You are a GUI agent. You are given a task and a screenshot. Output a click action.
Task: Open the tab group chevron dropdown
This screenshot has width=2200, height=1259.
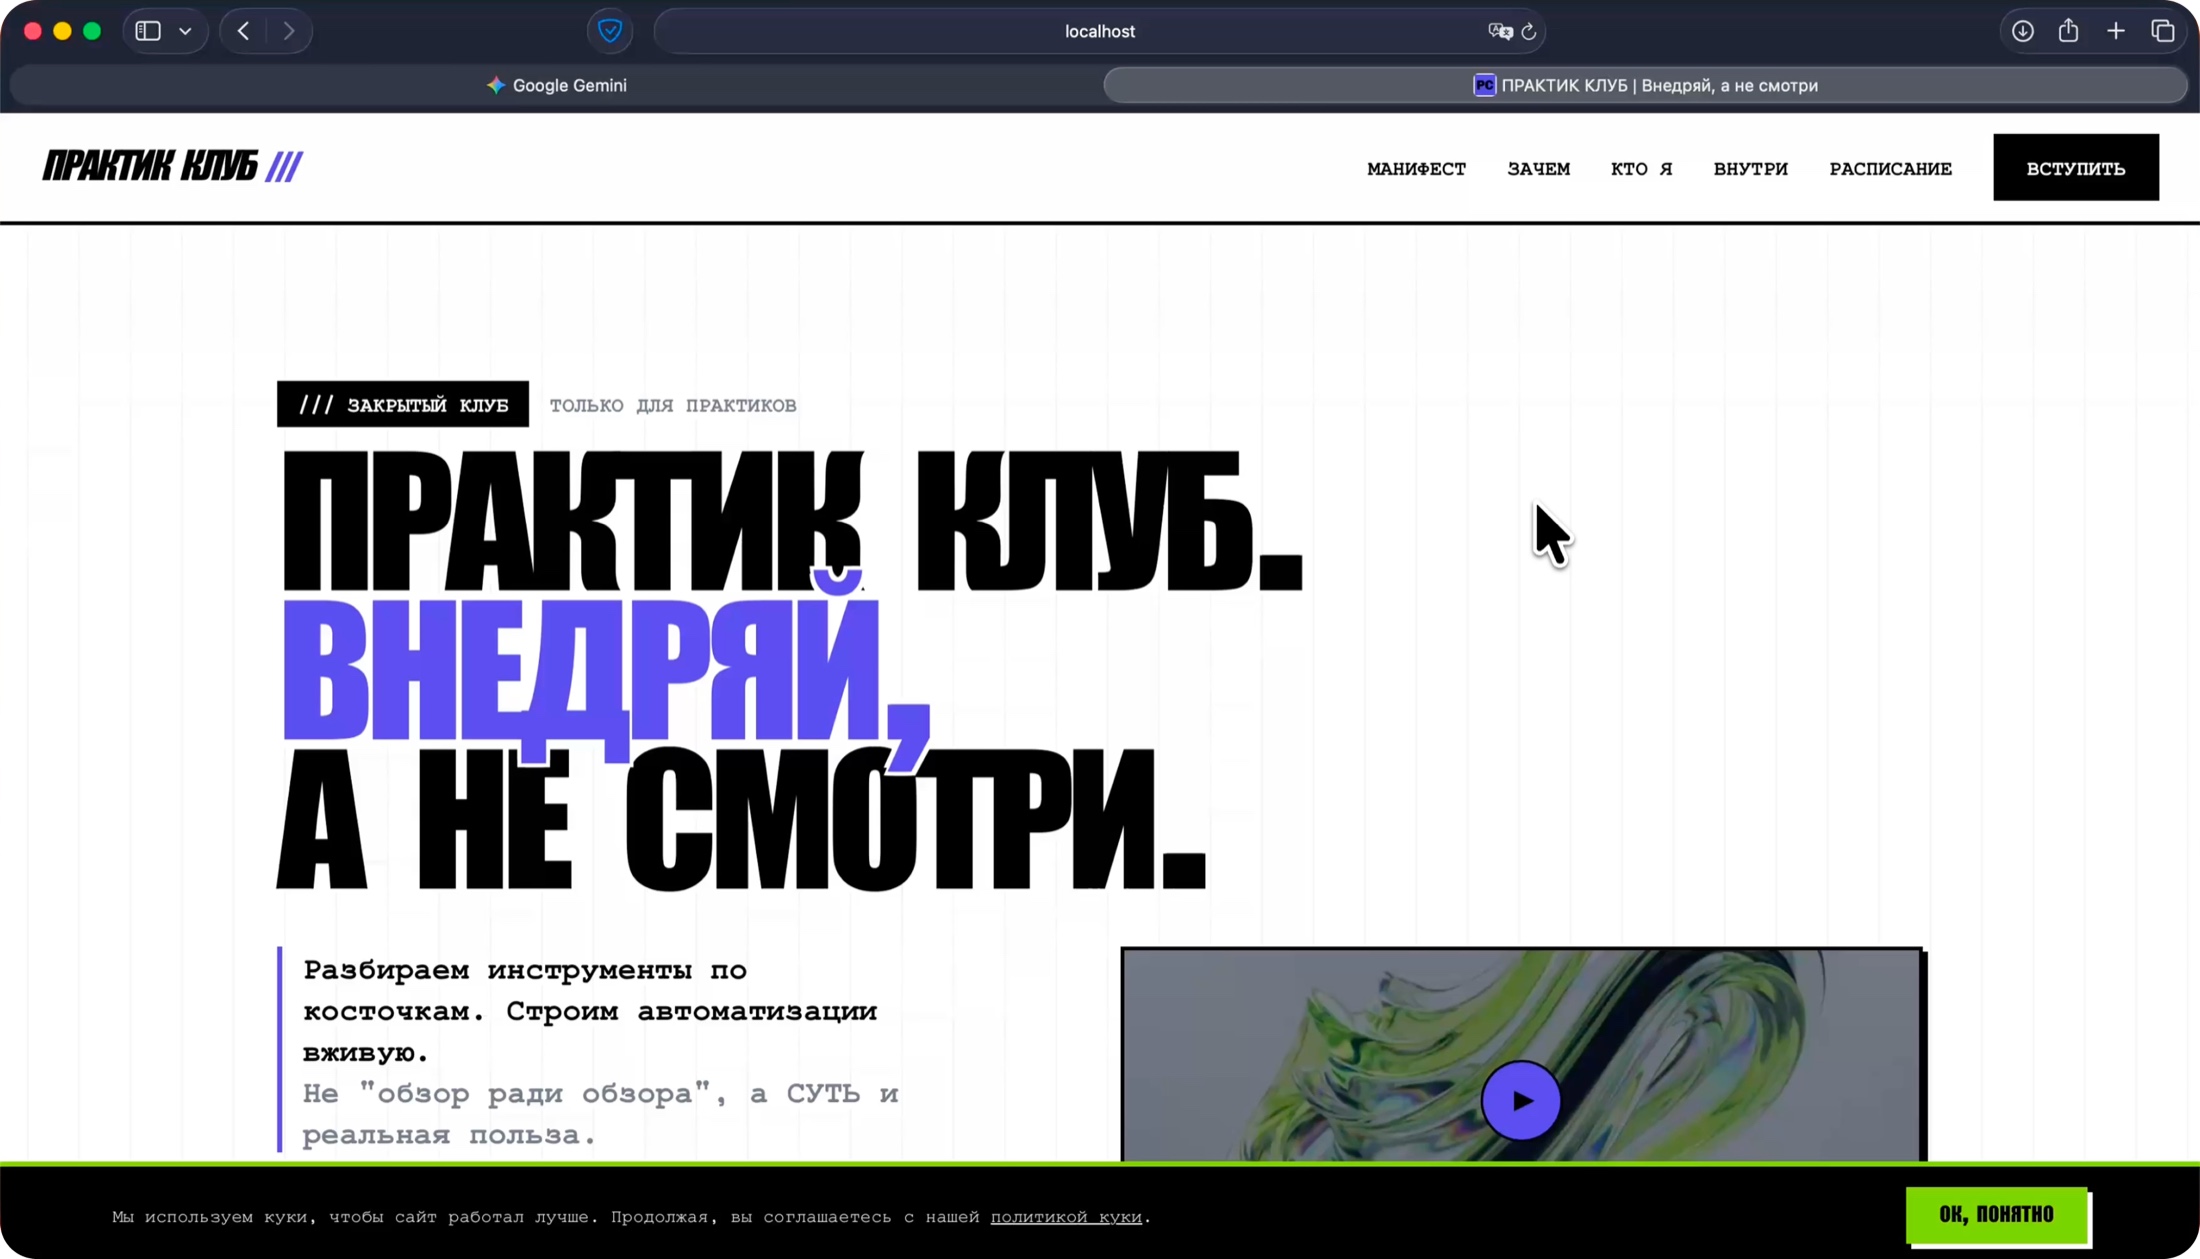[x=184, y=30]
